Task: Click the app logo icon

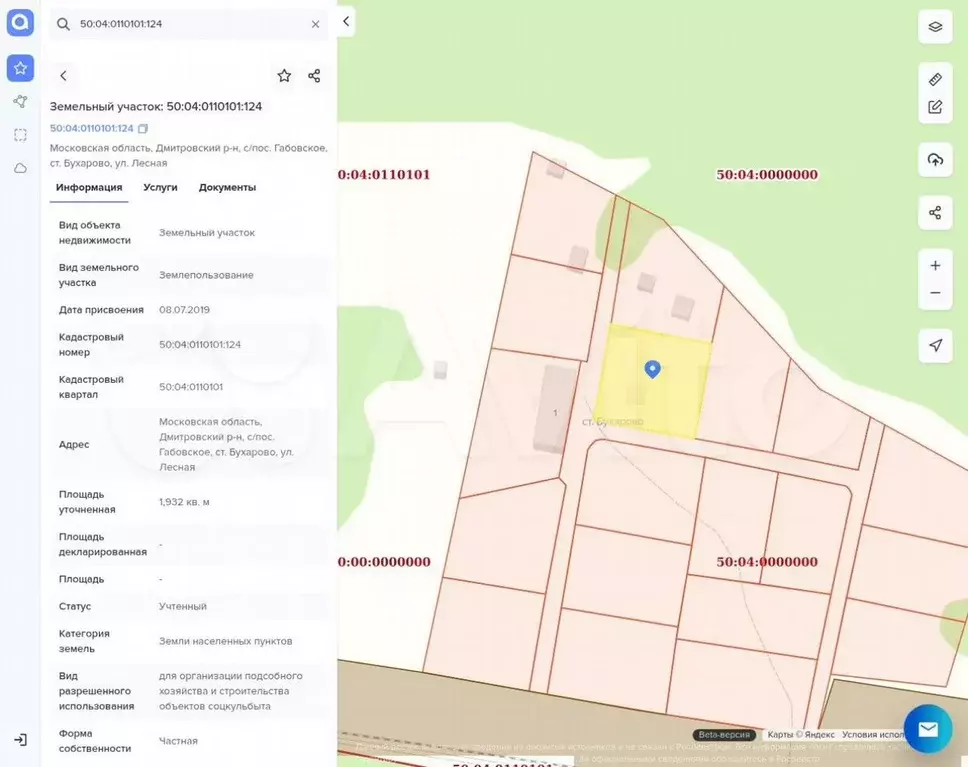Action: coord(20,23)
